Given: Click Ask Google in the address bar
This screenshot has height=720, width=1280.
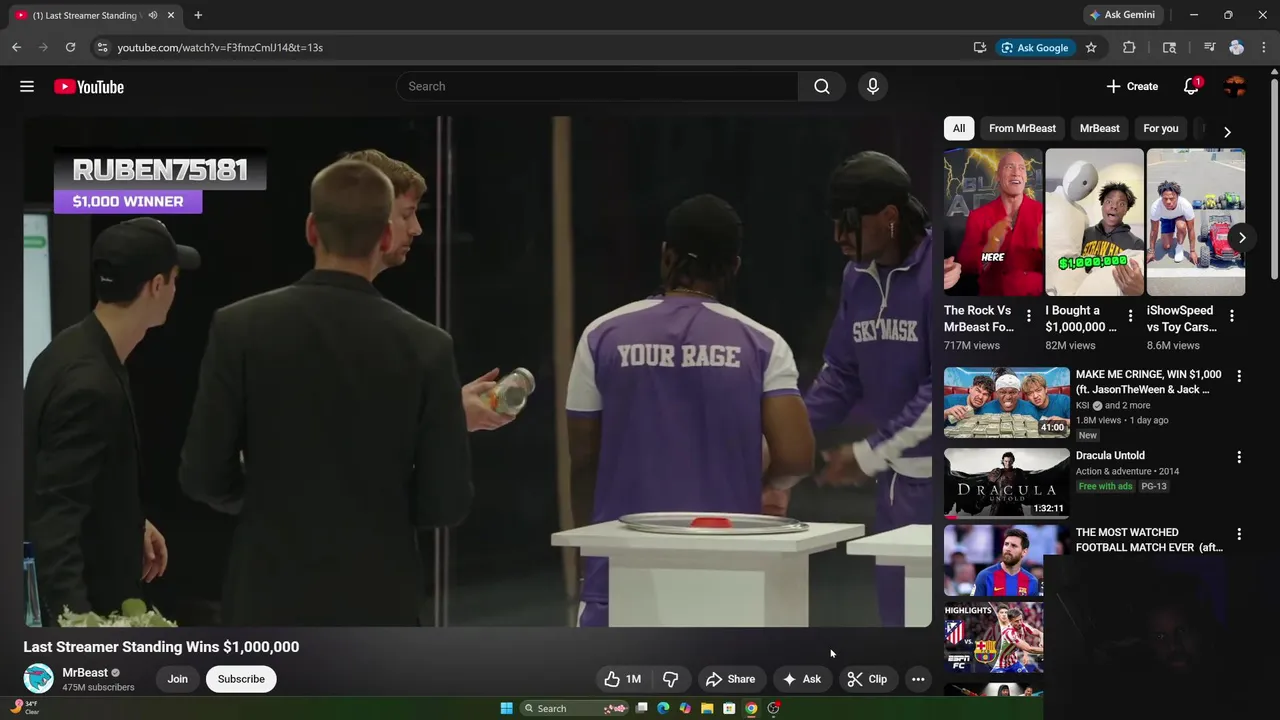Looking at the screenshot, I should coord(1035,47).
